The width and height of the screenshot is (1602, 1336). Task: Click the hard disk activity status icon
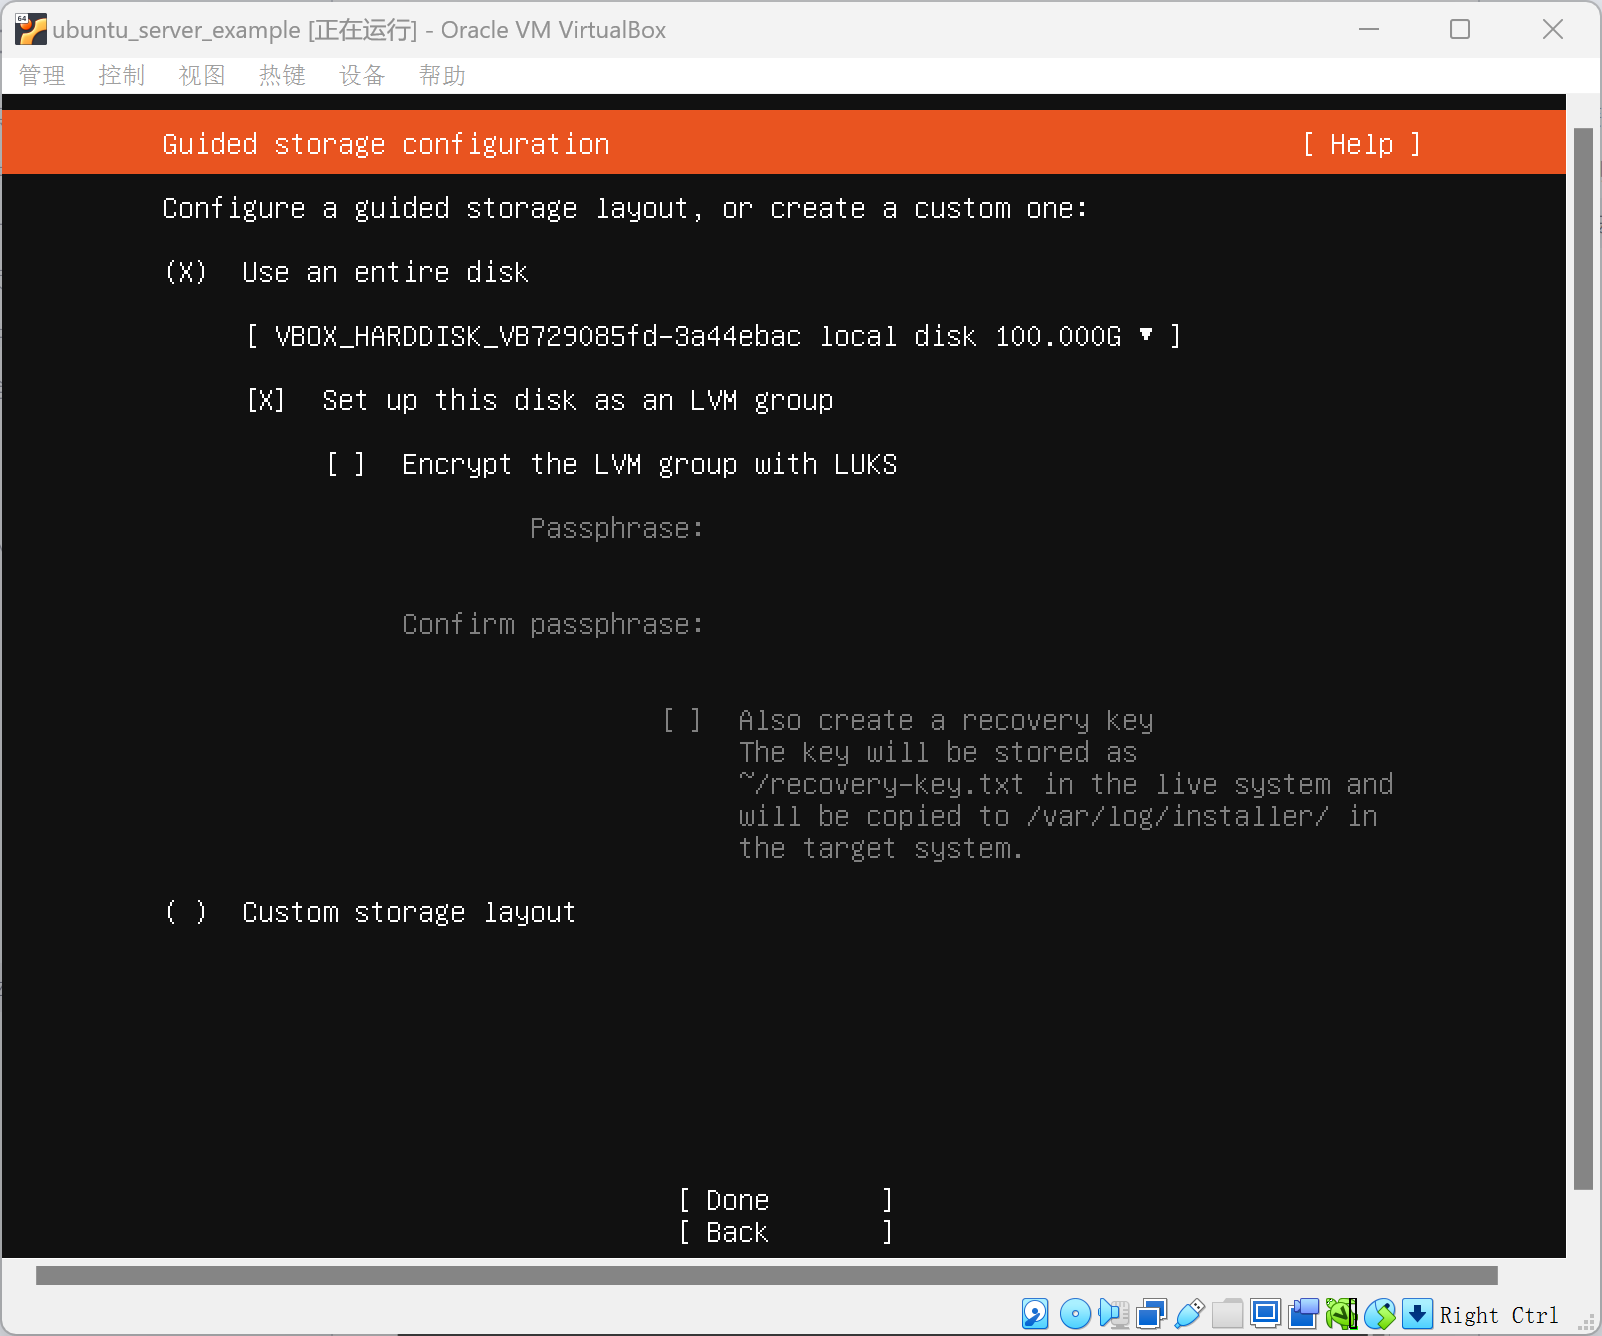coord(1035,1313)
